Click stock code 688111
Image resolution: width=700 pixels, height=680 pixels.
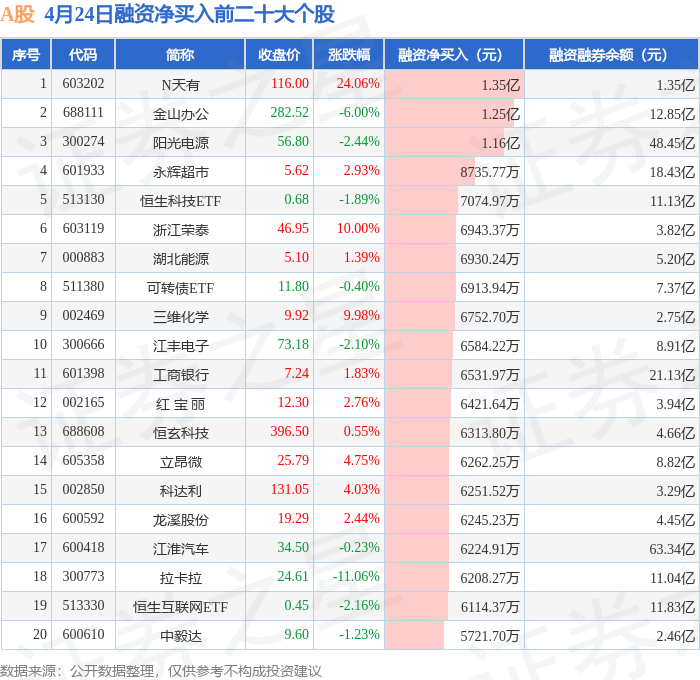pos(83,113)
